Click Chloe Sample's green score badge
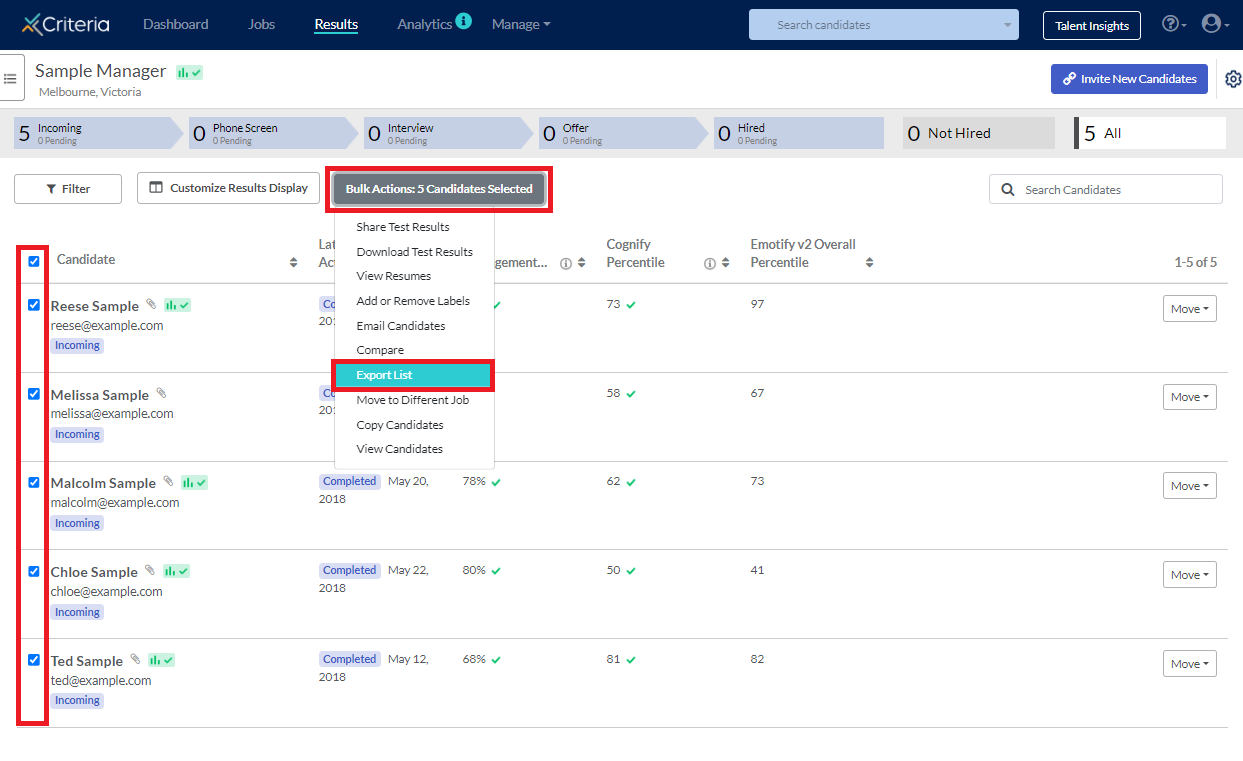The image size is (1243, 761). coord(176,571)
